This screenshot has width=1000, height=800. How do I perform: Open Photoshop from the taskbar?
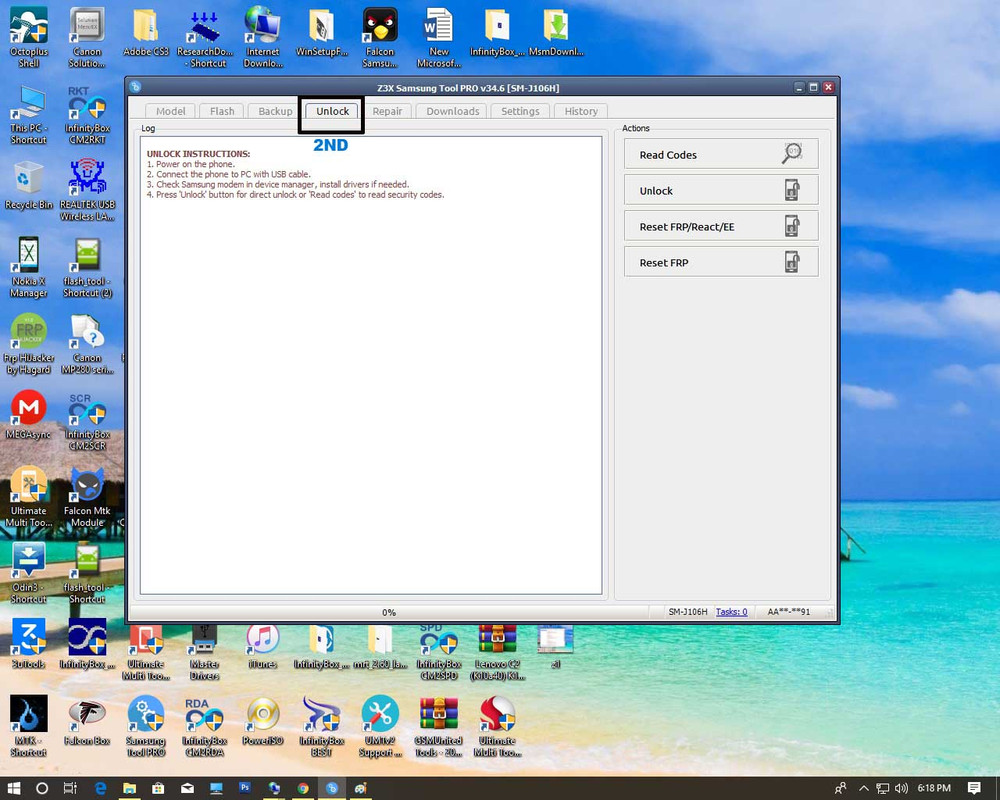(x=245, y=788)
